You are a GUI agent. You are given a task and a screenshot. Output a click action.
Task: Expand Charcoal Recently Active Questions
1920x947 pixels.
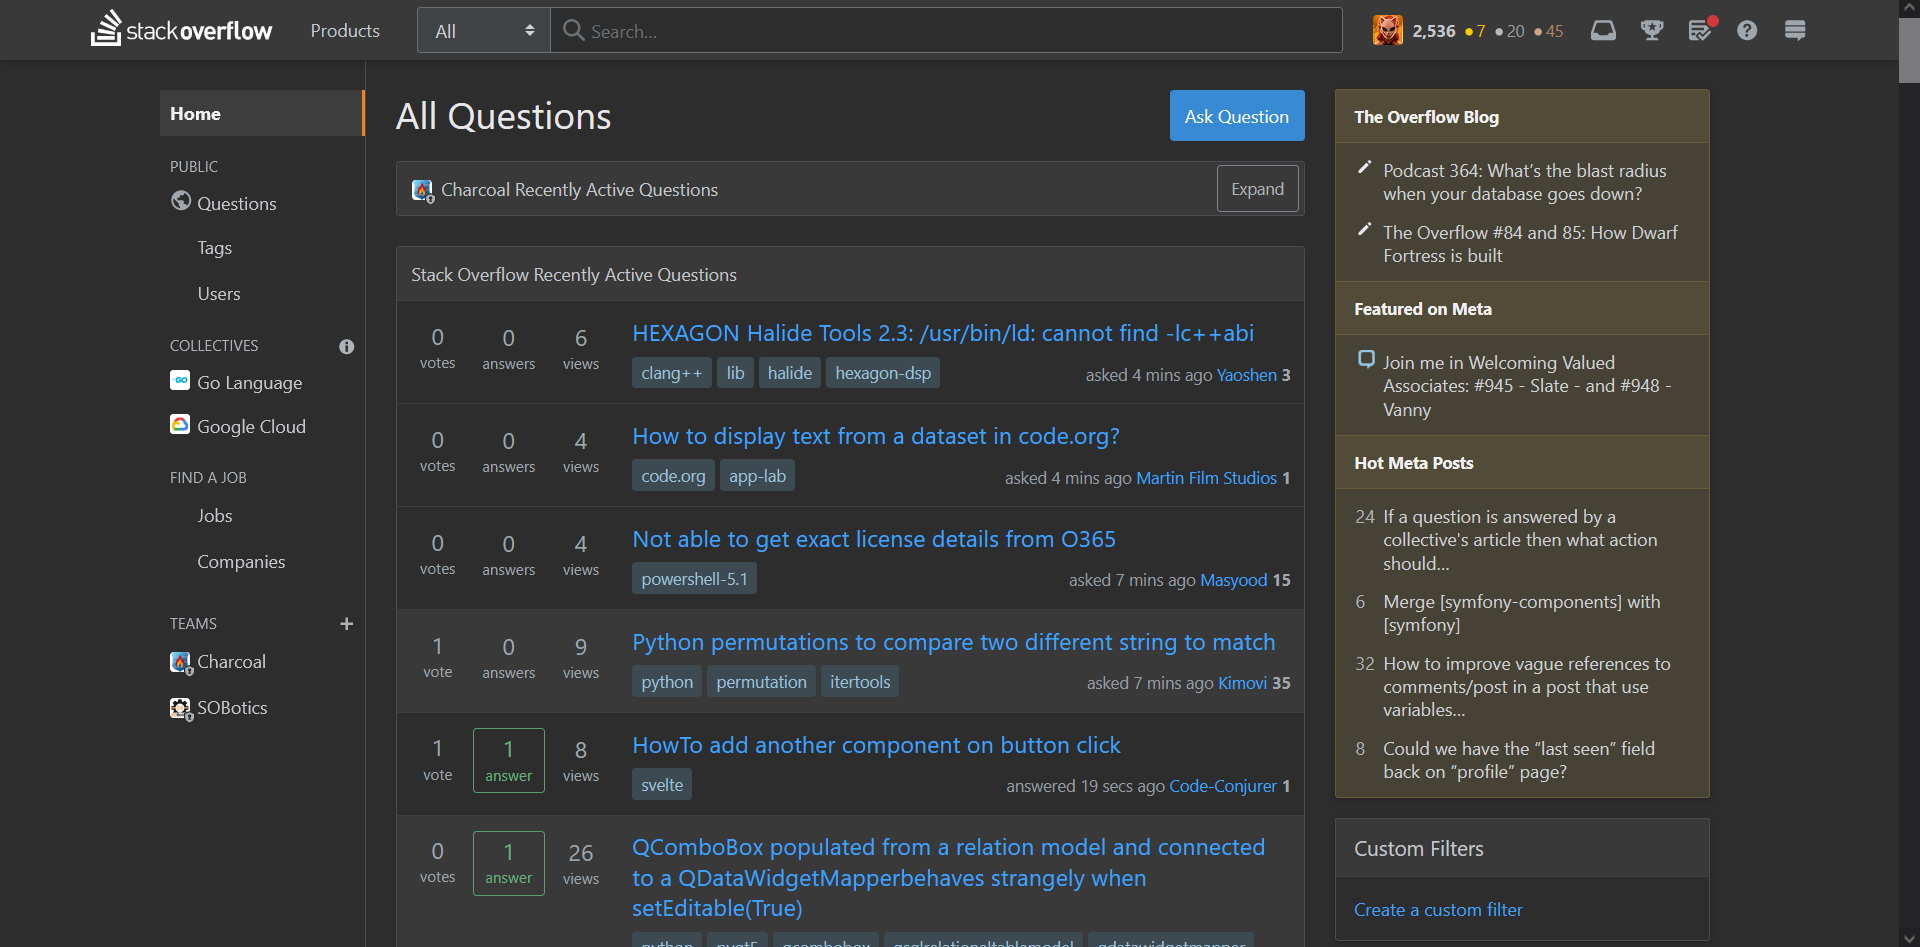click(1257, 189)
